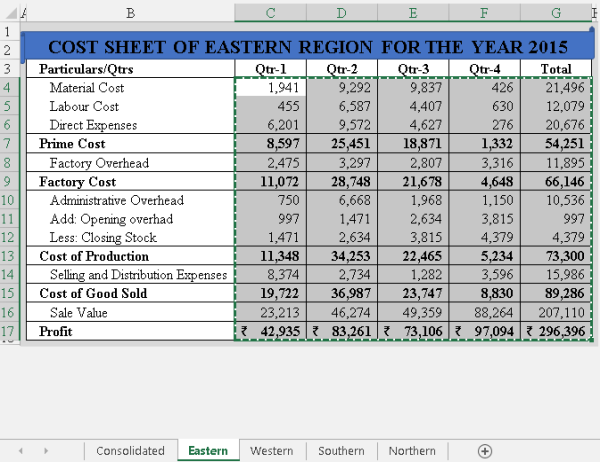Click the next sheet navigation arrow
This screenshot has height=462, width=600.
pyautogui.click(x=46, y=451)
